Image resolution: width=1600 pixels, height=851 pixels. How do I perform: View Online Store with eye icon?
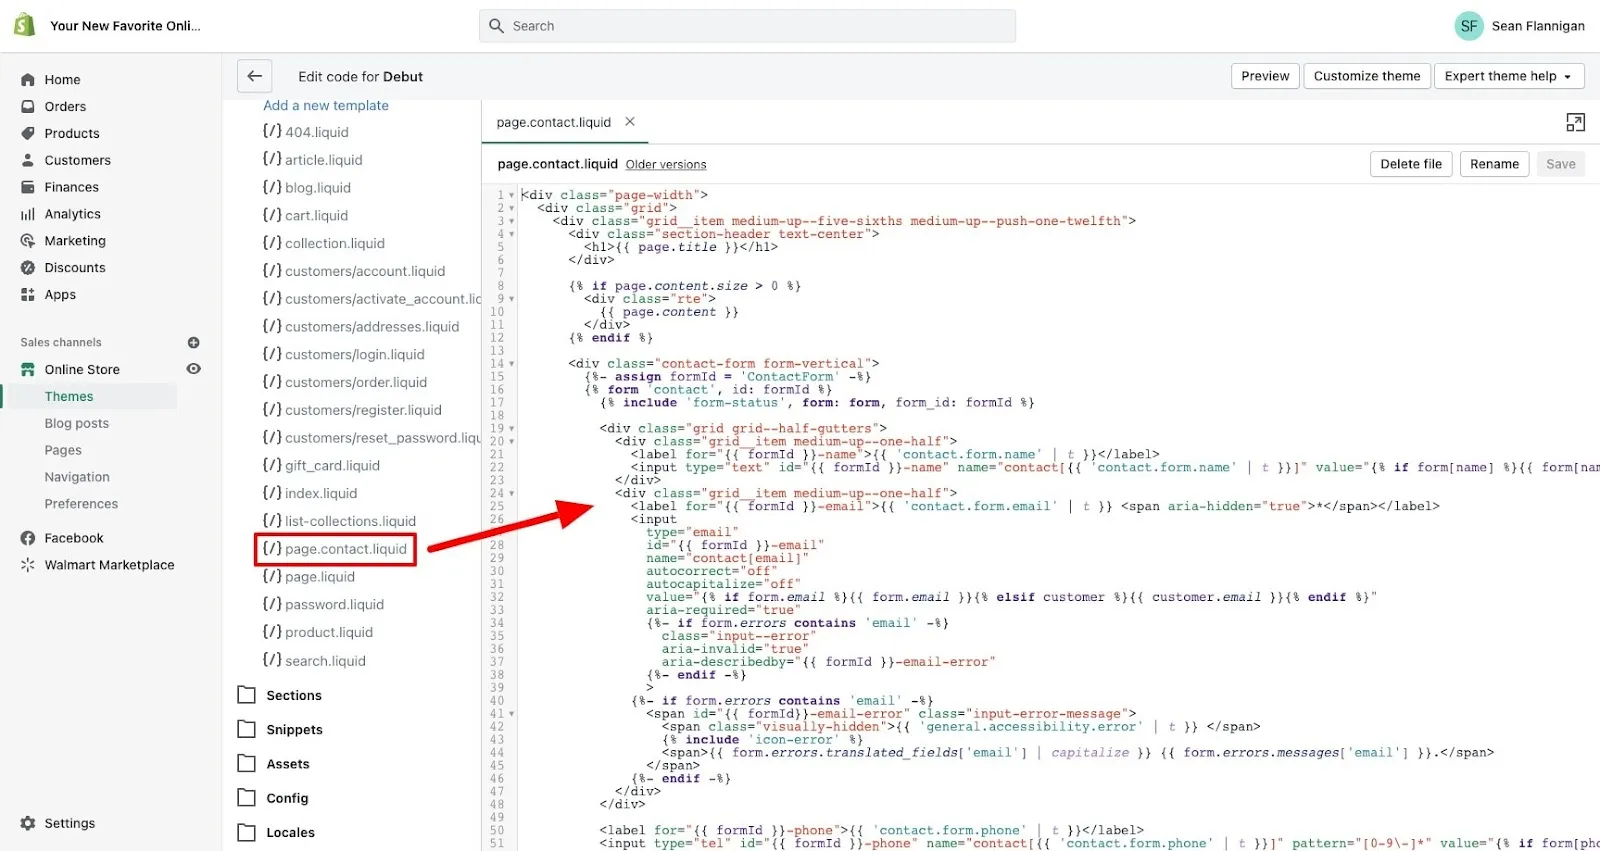click(x=194, y=369)
